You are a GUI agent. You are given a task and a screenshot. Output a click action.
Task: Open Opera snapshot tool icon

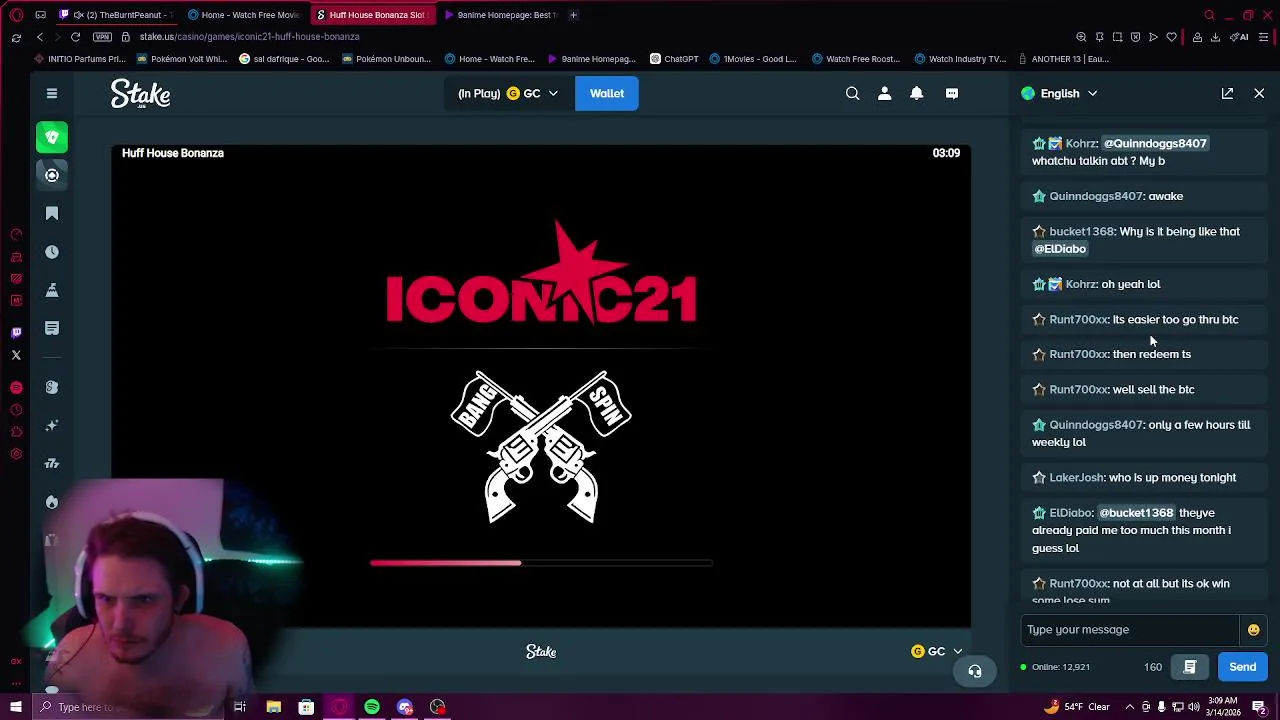pos(1117,37)
